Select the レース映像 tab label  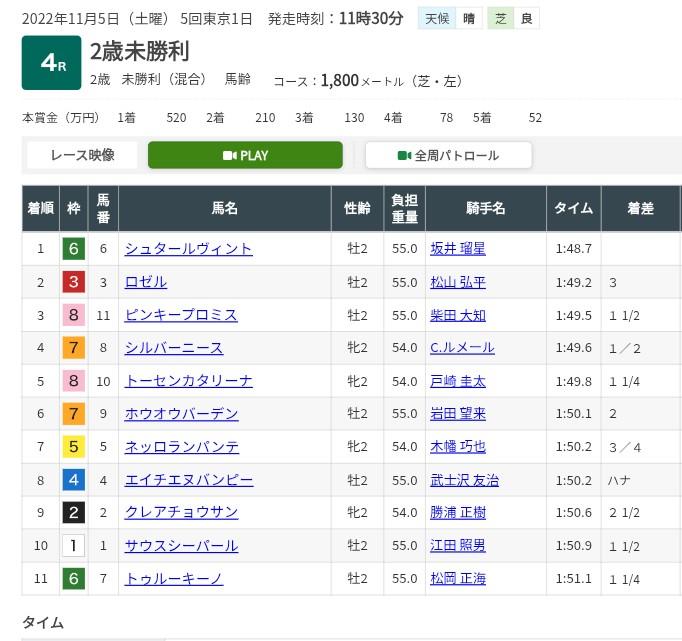click(82, 155)
